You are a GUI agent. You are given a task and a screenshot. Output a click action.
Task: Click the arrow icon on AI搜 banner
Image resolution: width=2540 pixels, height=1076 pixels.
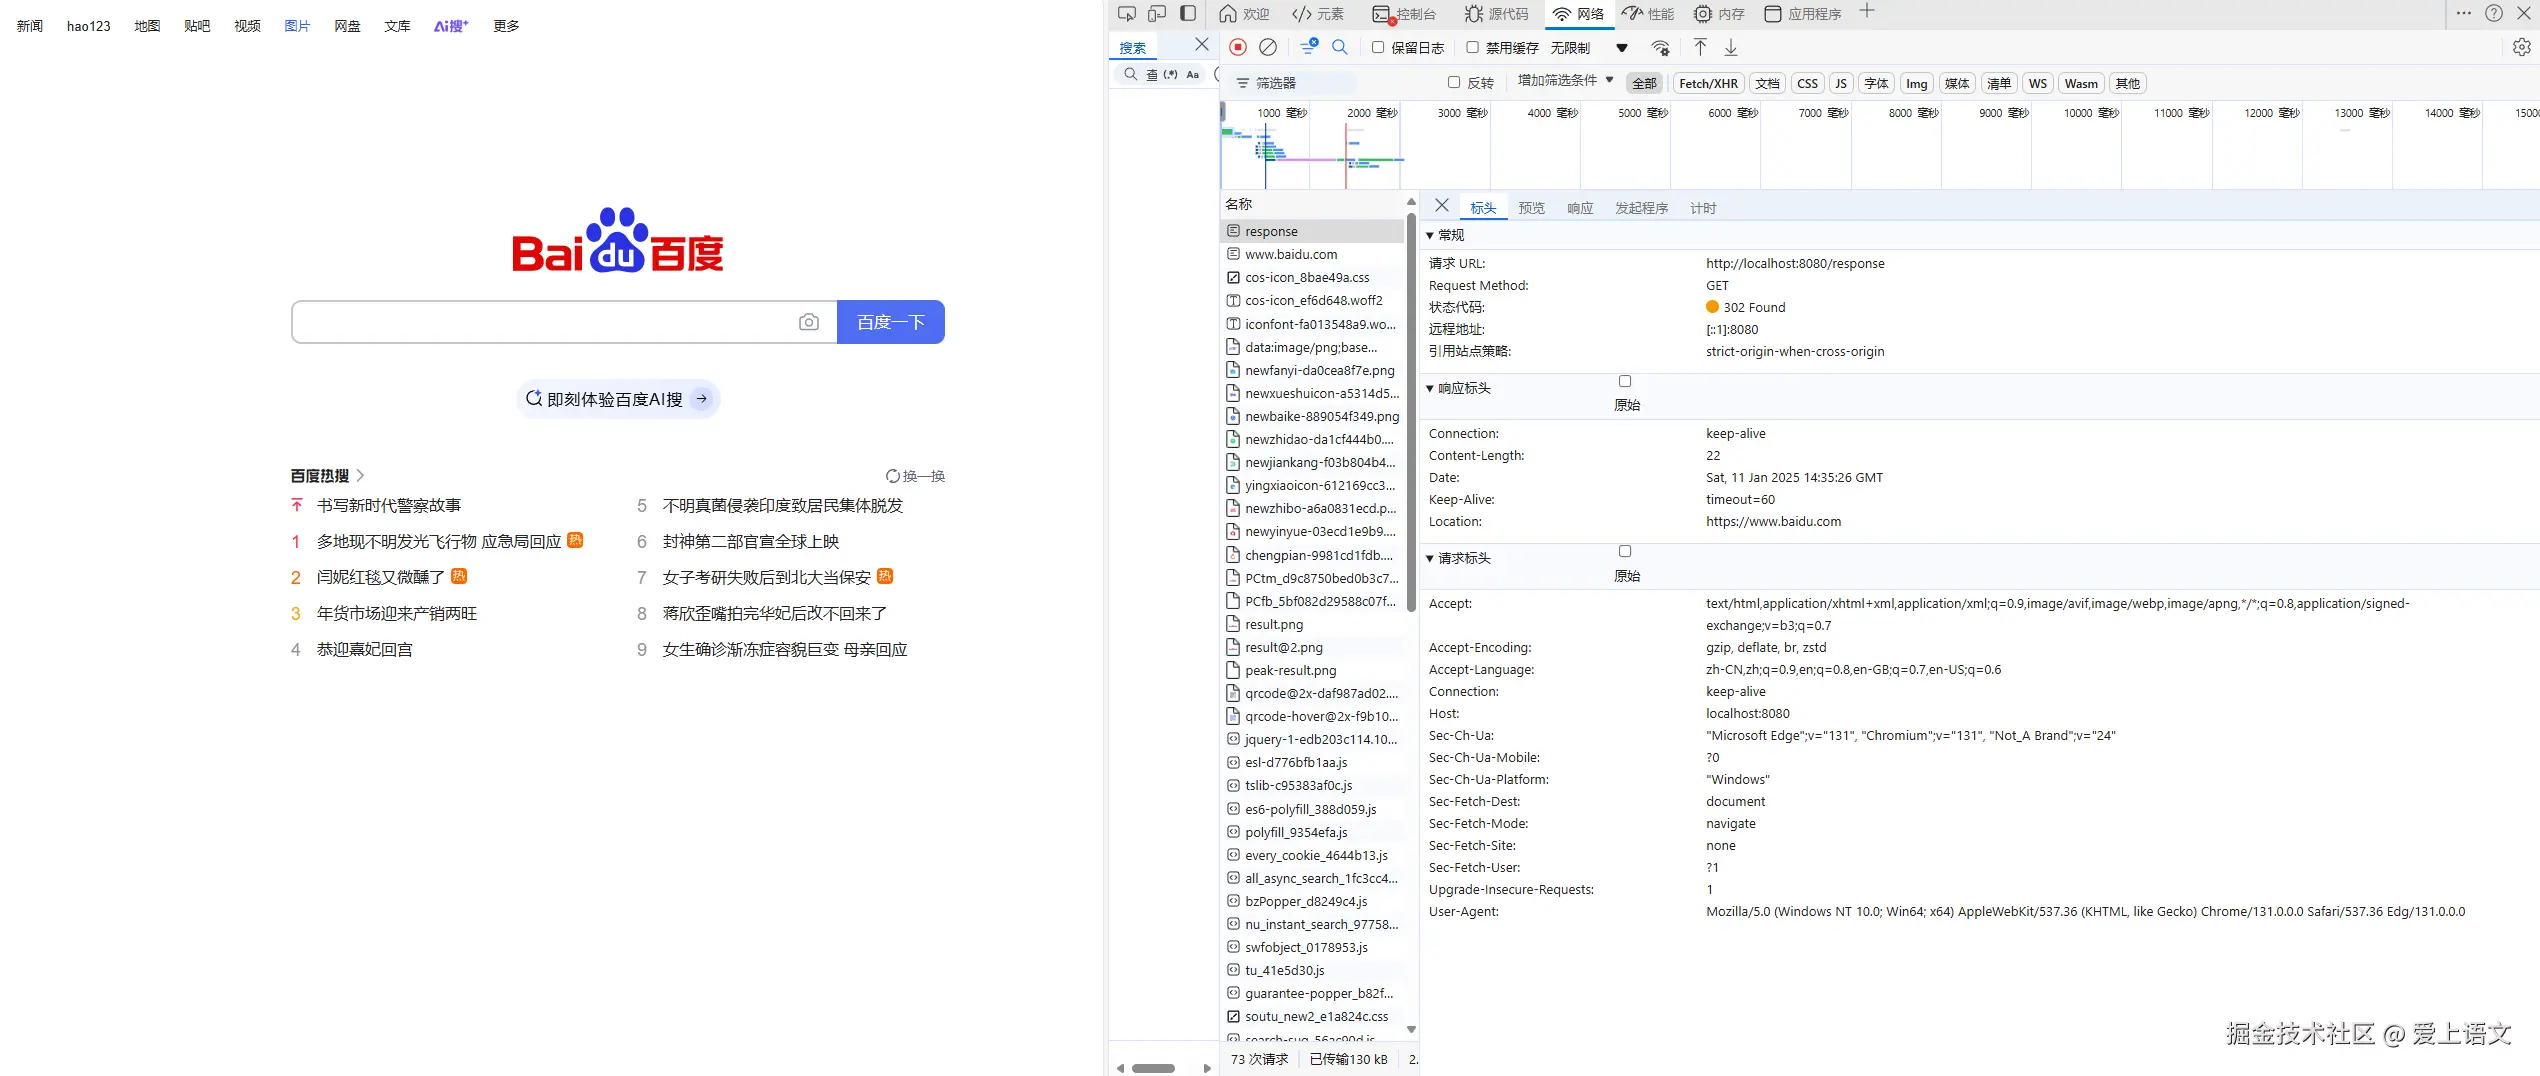click(x=702, y=399)
